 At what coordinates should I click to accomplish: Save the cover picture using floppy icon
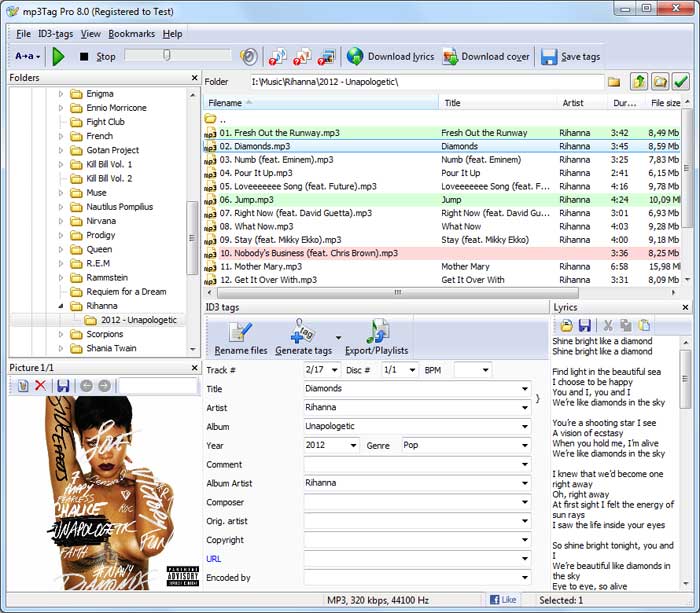tap(63, 386)
